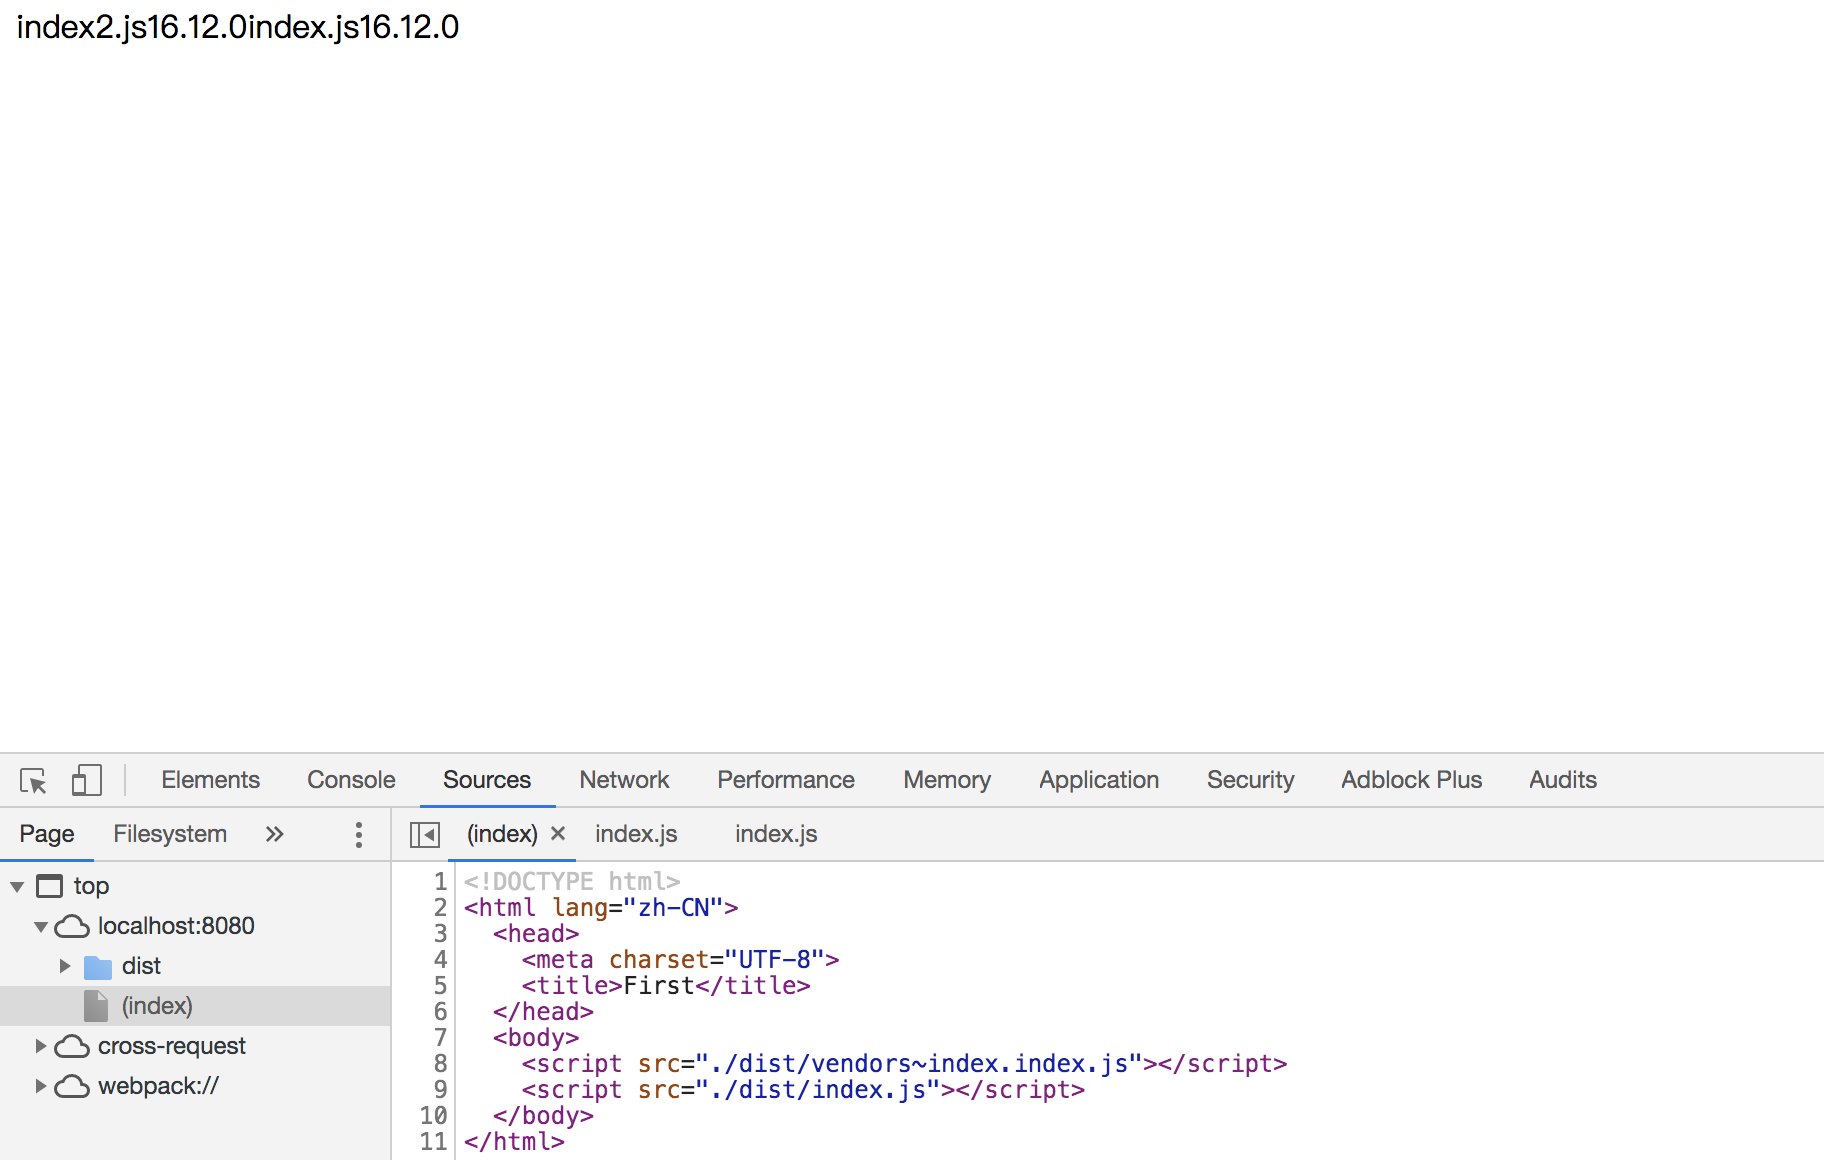The height and width of the screenshot is (1160, 1824).
Task: Open the Console panel
Action: click(x=351, y=780)
